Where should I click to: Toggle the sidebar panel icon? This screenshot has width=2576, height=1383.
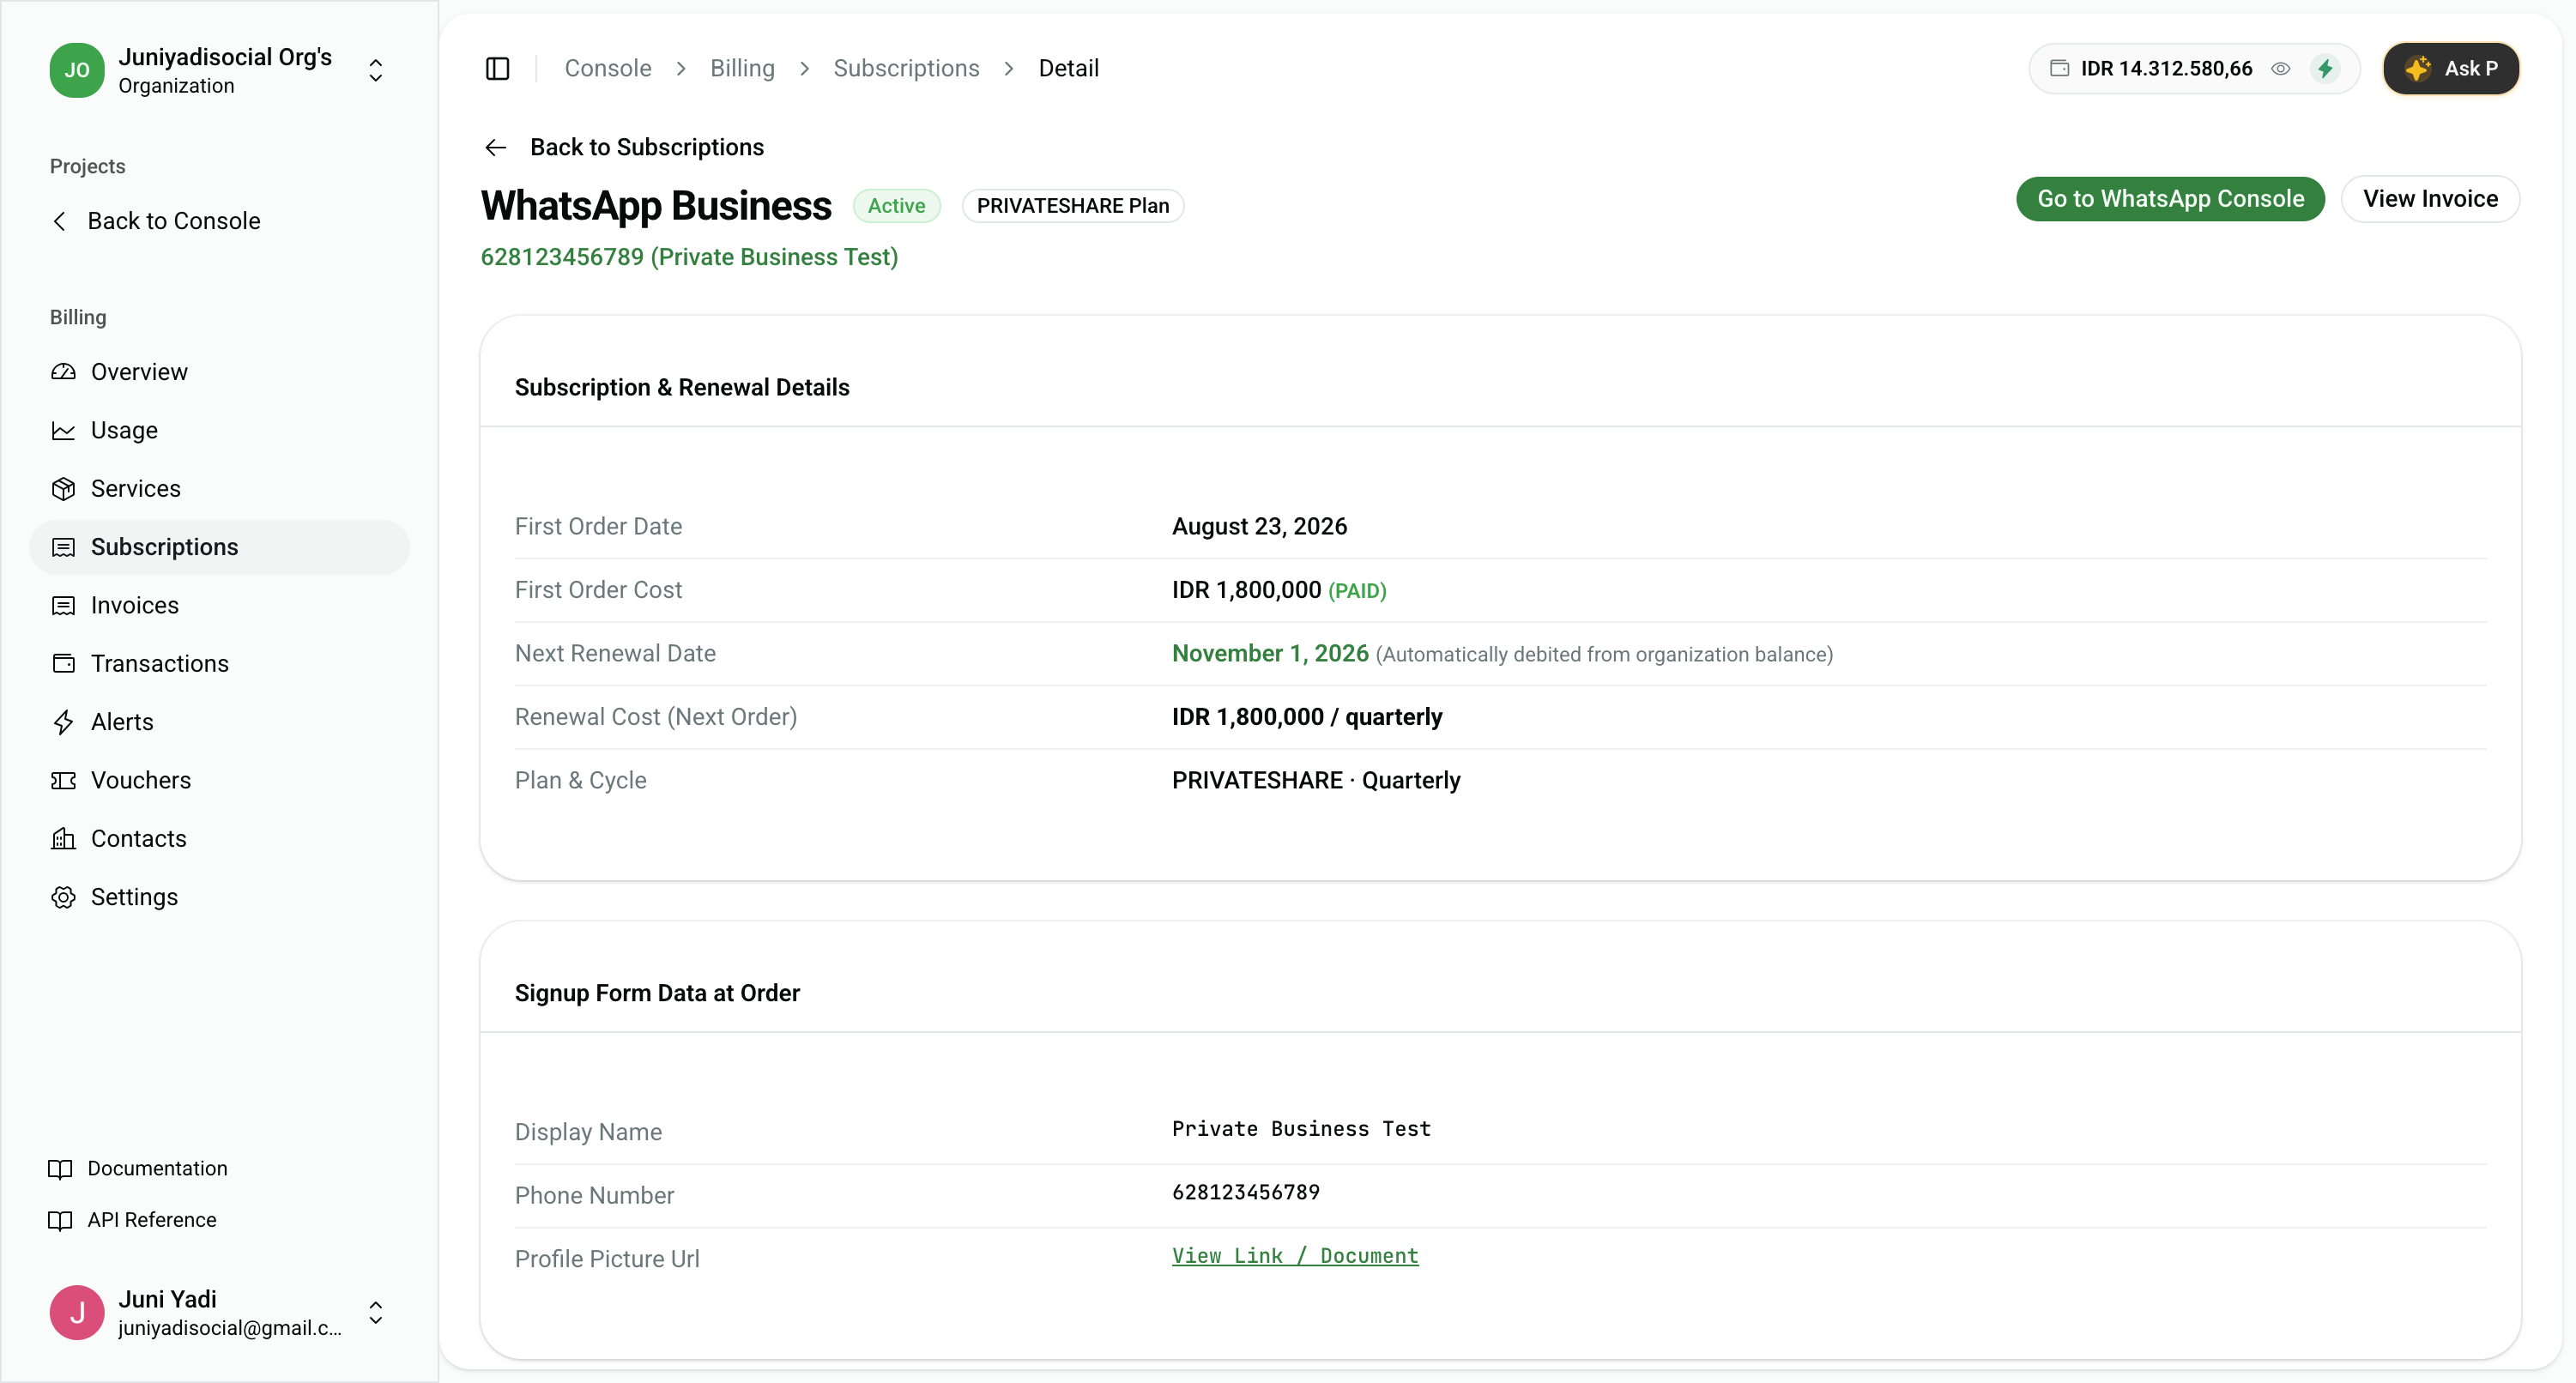tap(497, 68)
